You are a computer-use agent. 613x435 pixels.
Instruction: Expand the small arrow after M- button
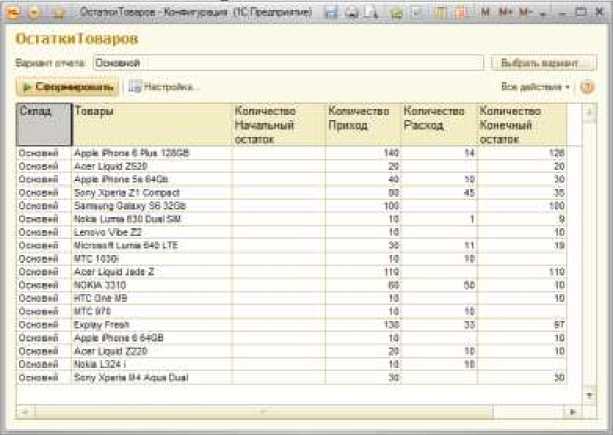coord(543,14)
